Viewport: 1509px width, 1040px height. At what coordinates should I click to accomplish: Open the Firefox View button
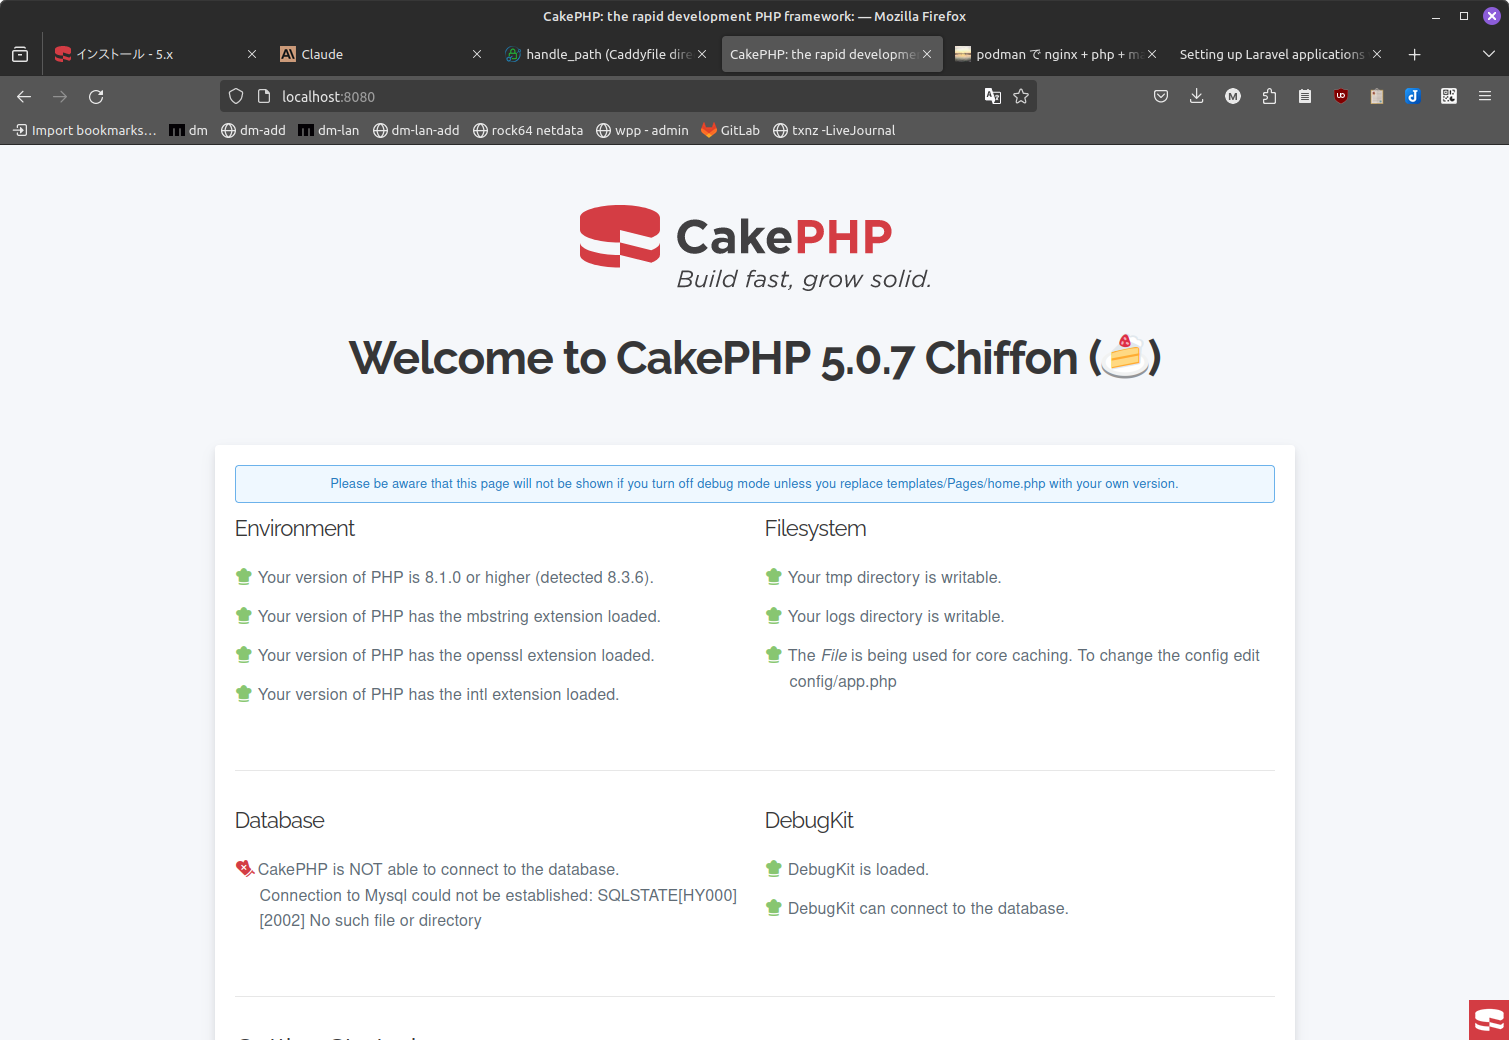(x=19, y=54)
